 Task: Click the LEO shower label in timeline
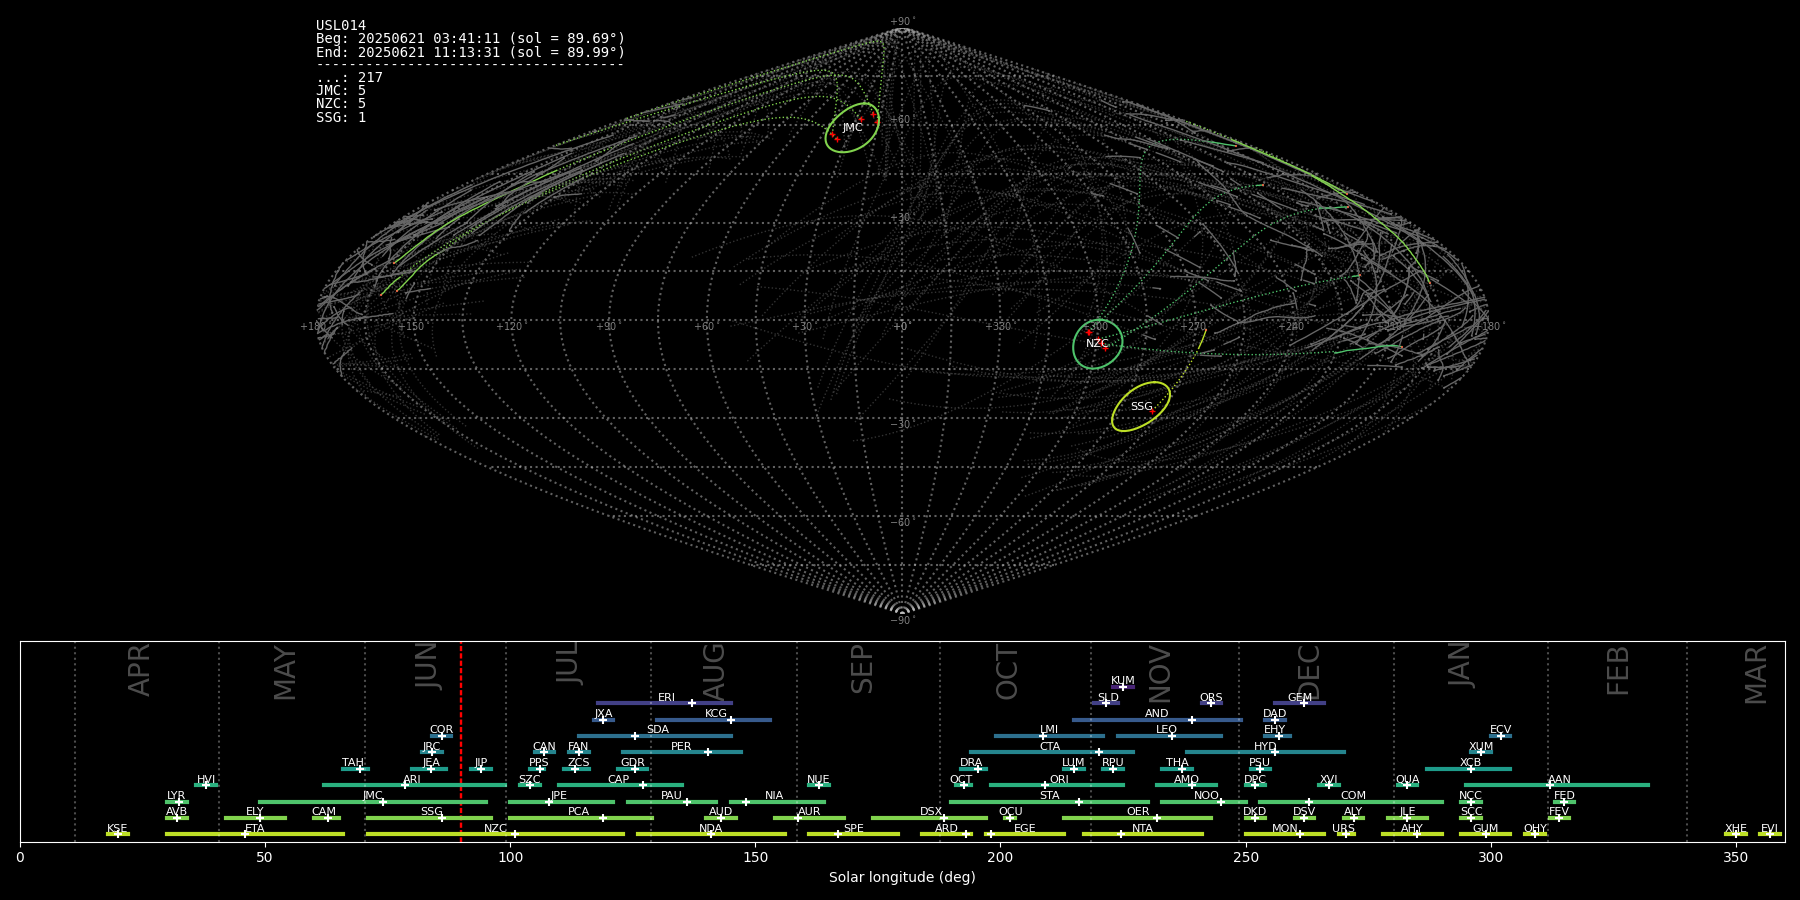1167,730
